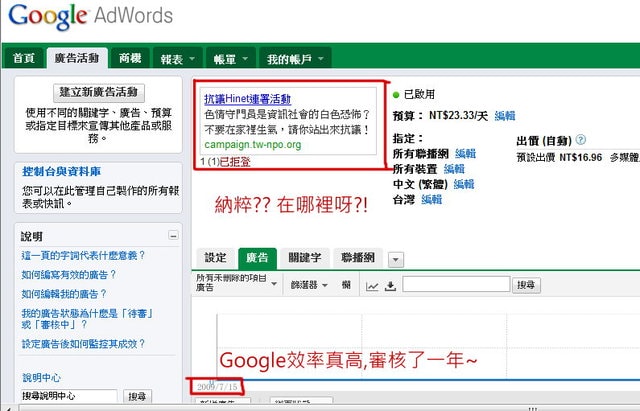Image resolution: width=640 pixels, height=411 pixels.
Task: Click the 搜尋 button beside ads search field
Action: 527,285
